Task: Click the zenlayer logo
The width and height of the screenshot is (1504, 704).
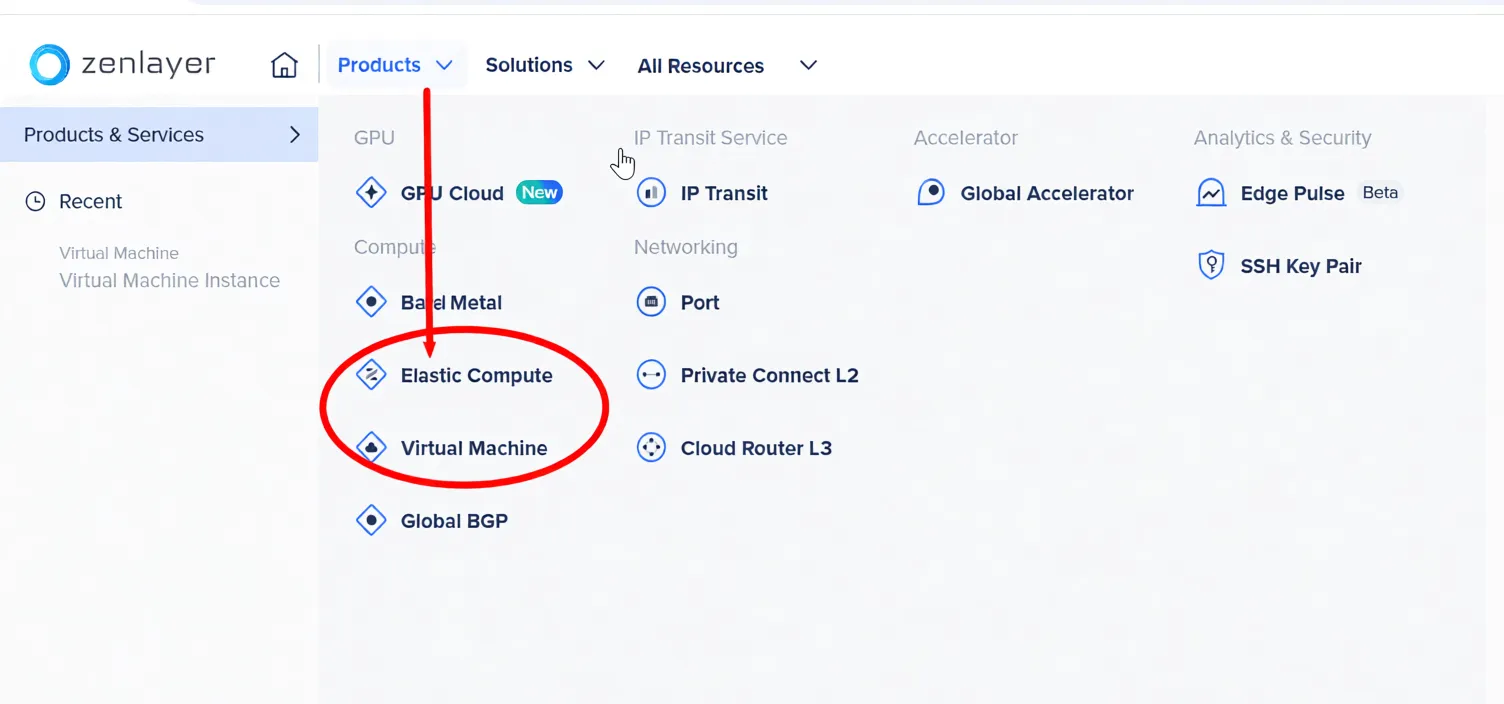Action: tap(122, 65)
